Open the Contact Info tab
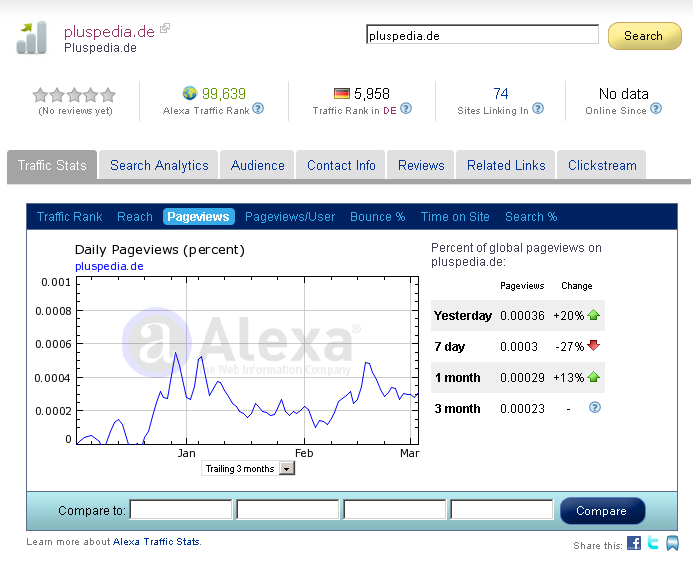The image size is (693, 566). coord(341,165)
